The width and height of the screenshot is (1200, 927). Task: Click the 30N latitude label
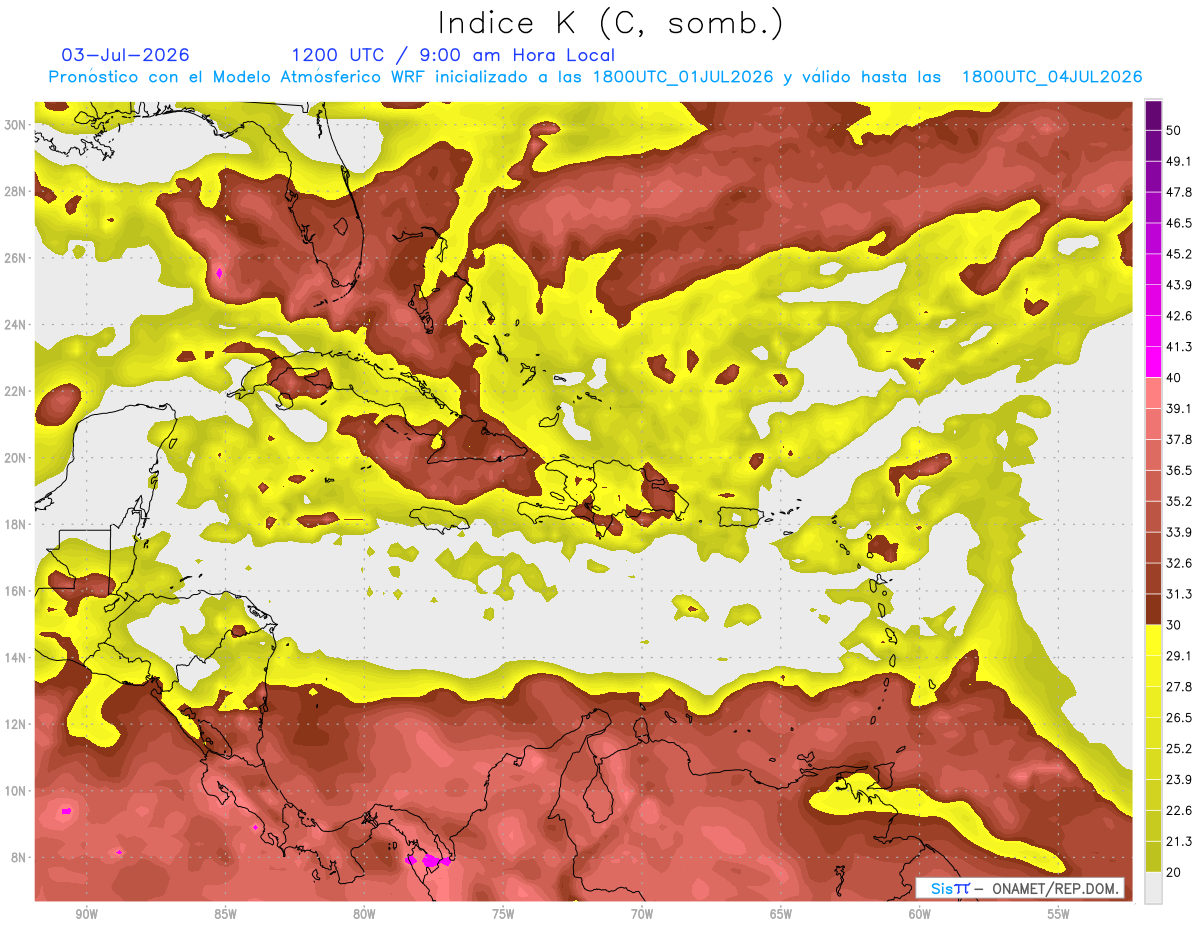(x=17, y=125)
